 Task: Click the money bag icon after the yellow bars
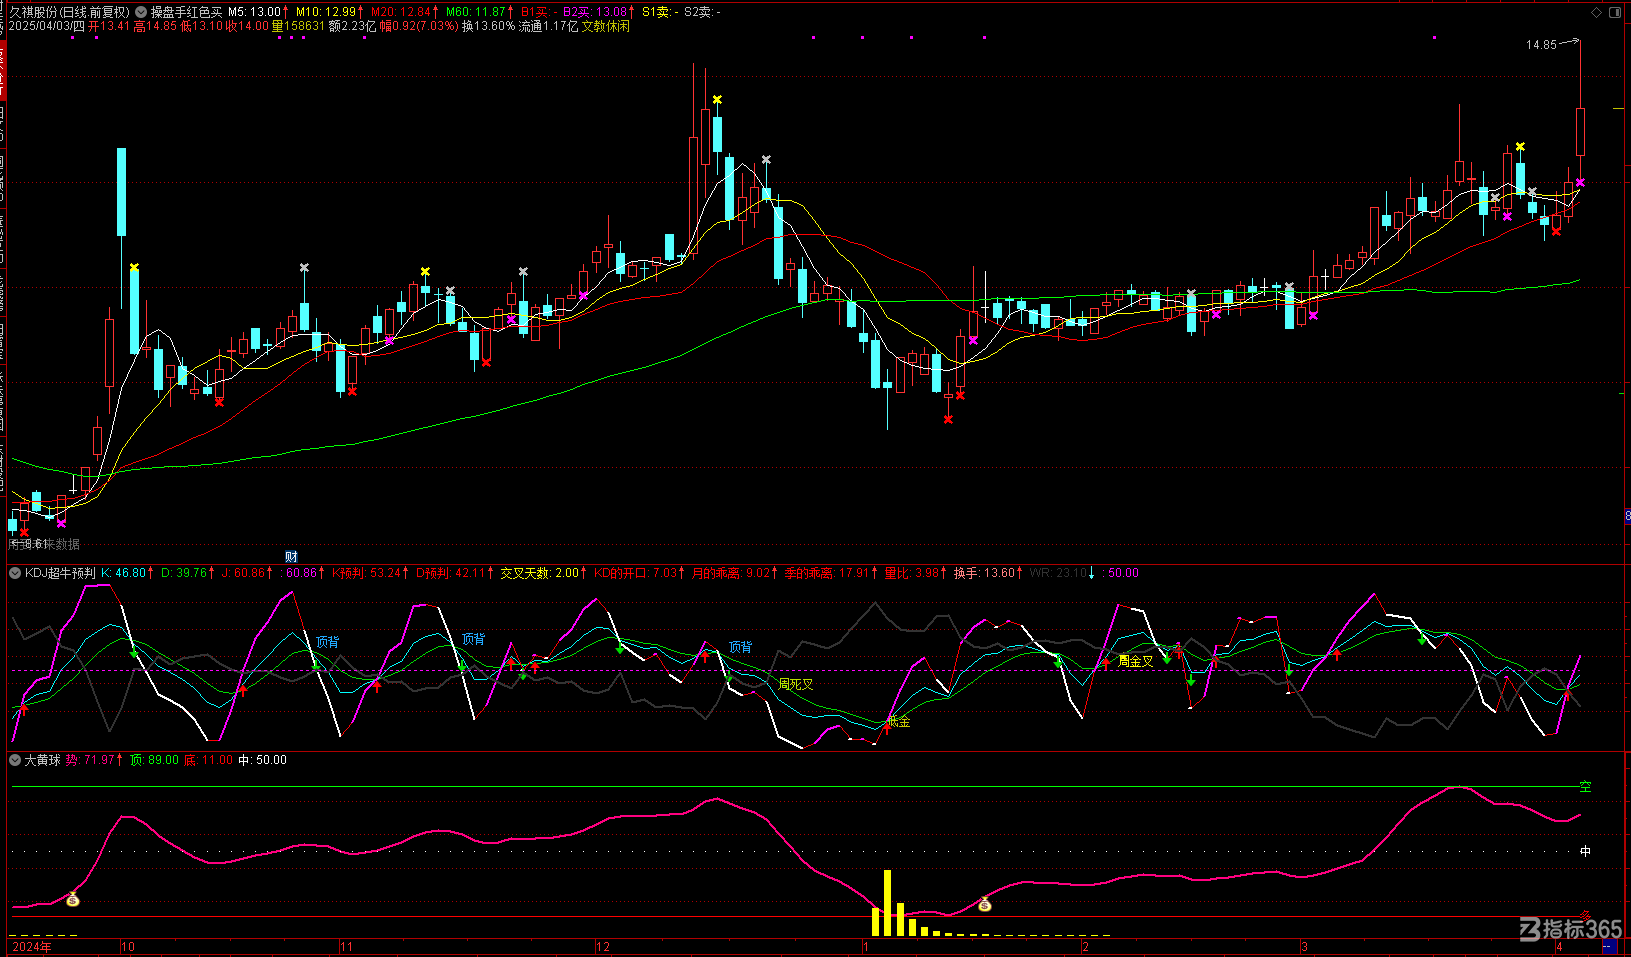click(984, 905)
